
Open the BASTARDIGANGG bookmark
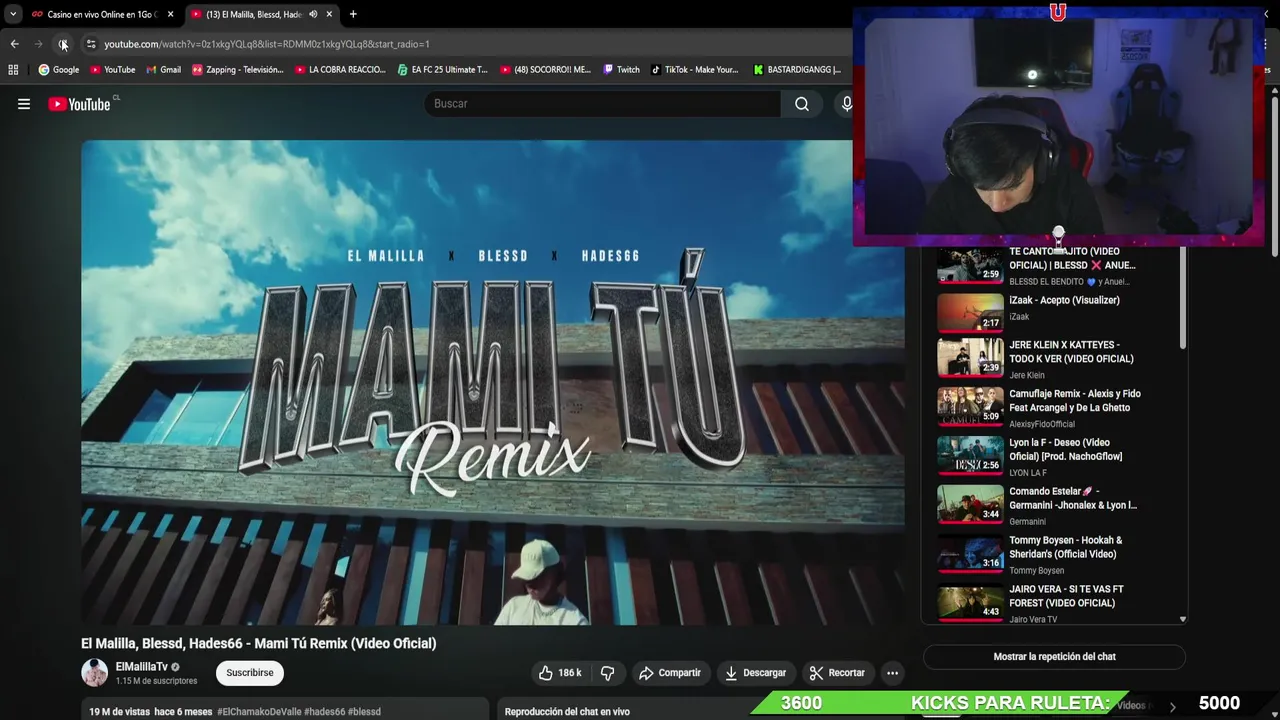coord(797,70)
